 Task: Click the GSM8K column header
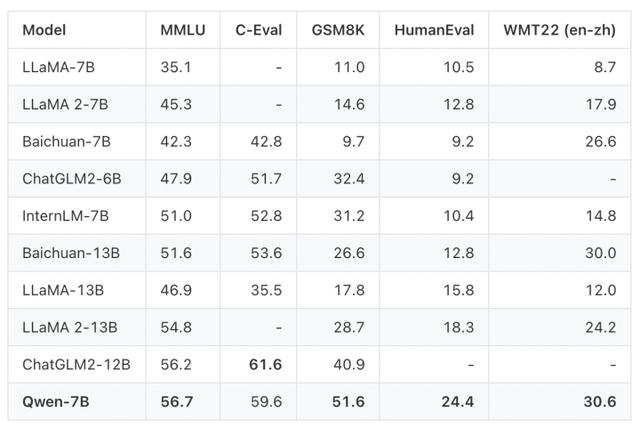[x=337, y=30]
